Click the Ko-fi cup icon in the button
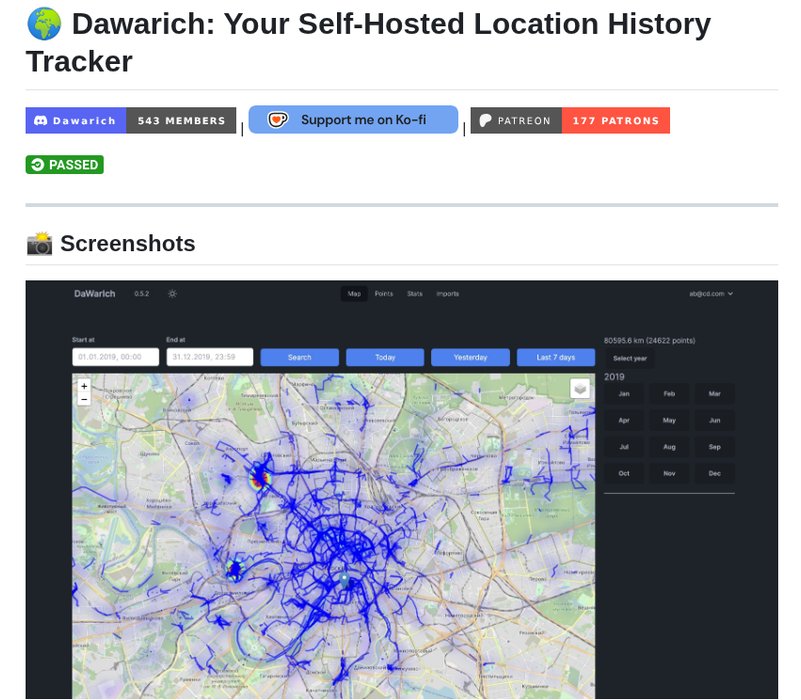801x700 pixels. point(278,120)
